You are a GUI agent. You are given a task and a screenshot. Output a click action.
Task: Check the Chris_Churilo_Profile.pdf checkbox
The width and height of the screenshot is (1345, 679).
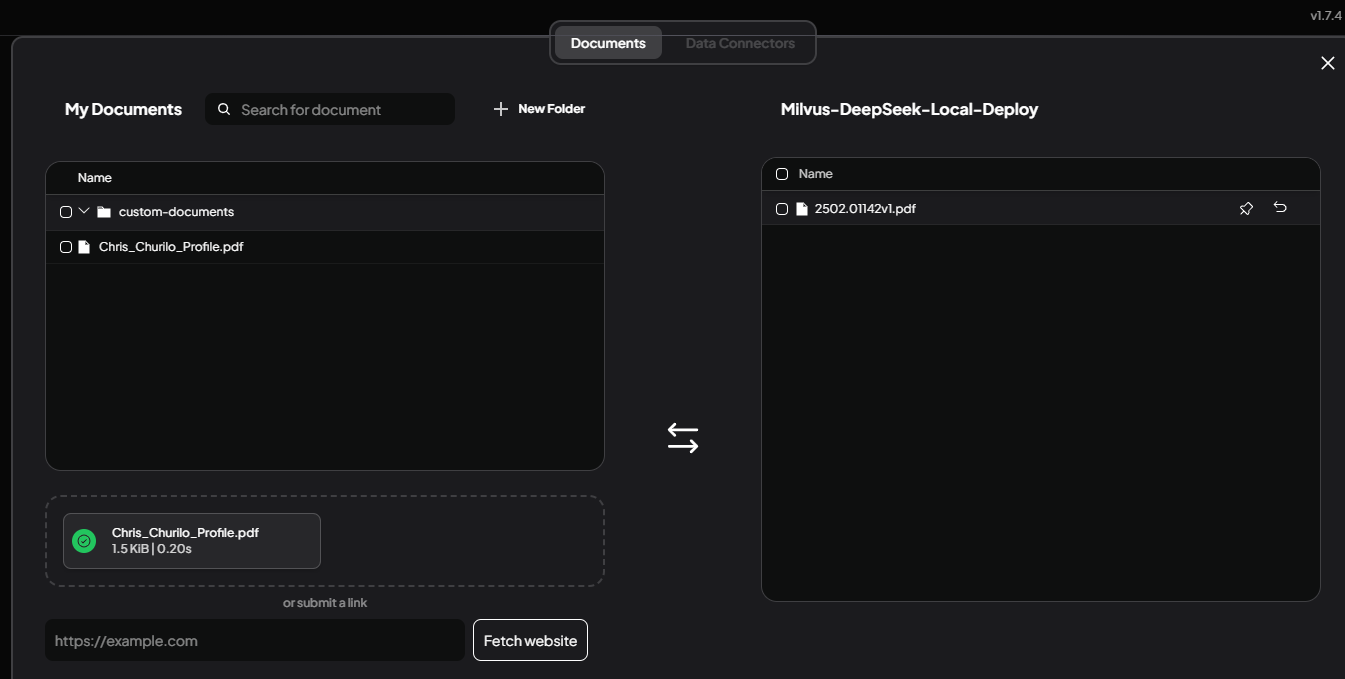[x=66, y=247]
